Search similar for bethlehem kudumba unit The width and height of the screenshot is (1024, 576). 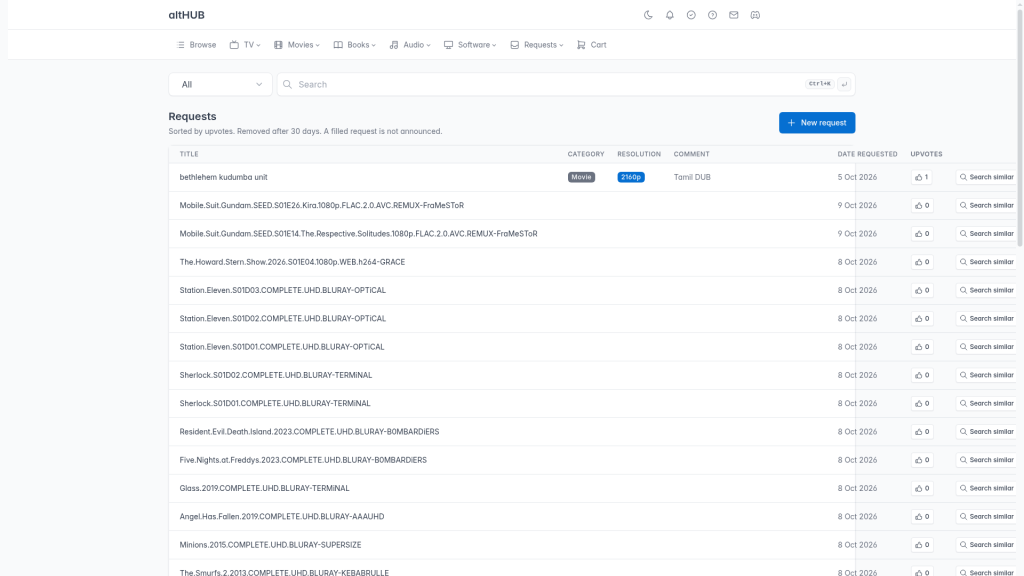pos(986,177)
